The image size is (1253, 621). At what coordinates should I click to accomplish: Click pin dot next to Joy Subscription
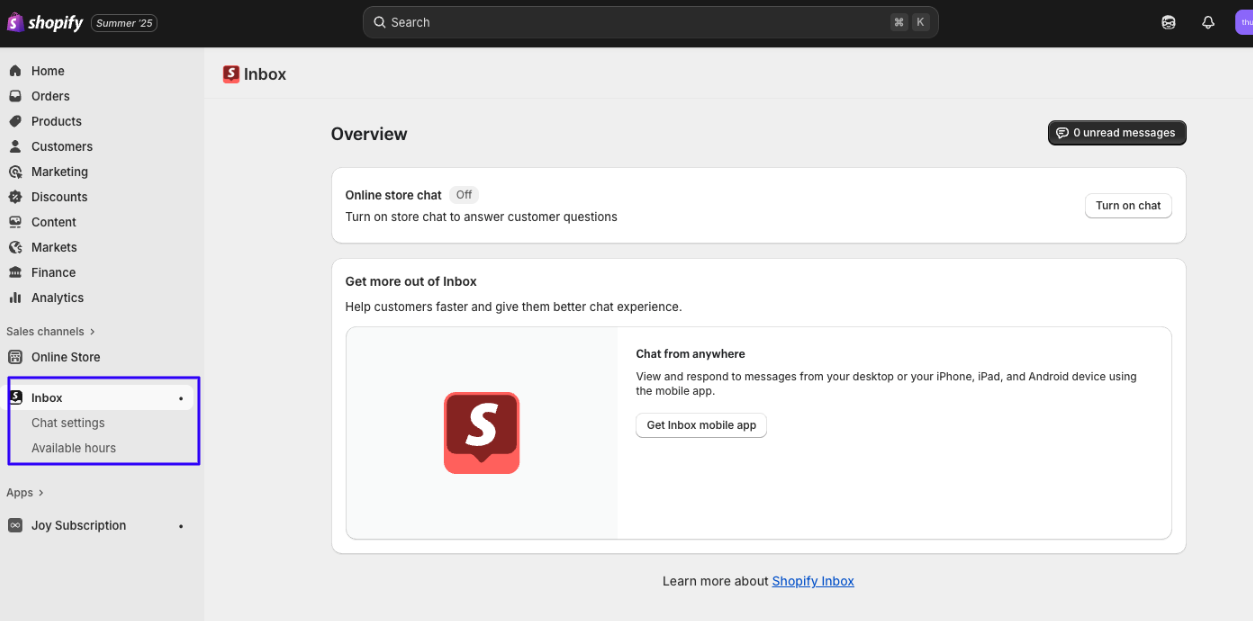(x=181, y=526)
